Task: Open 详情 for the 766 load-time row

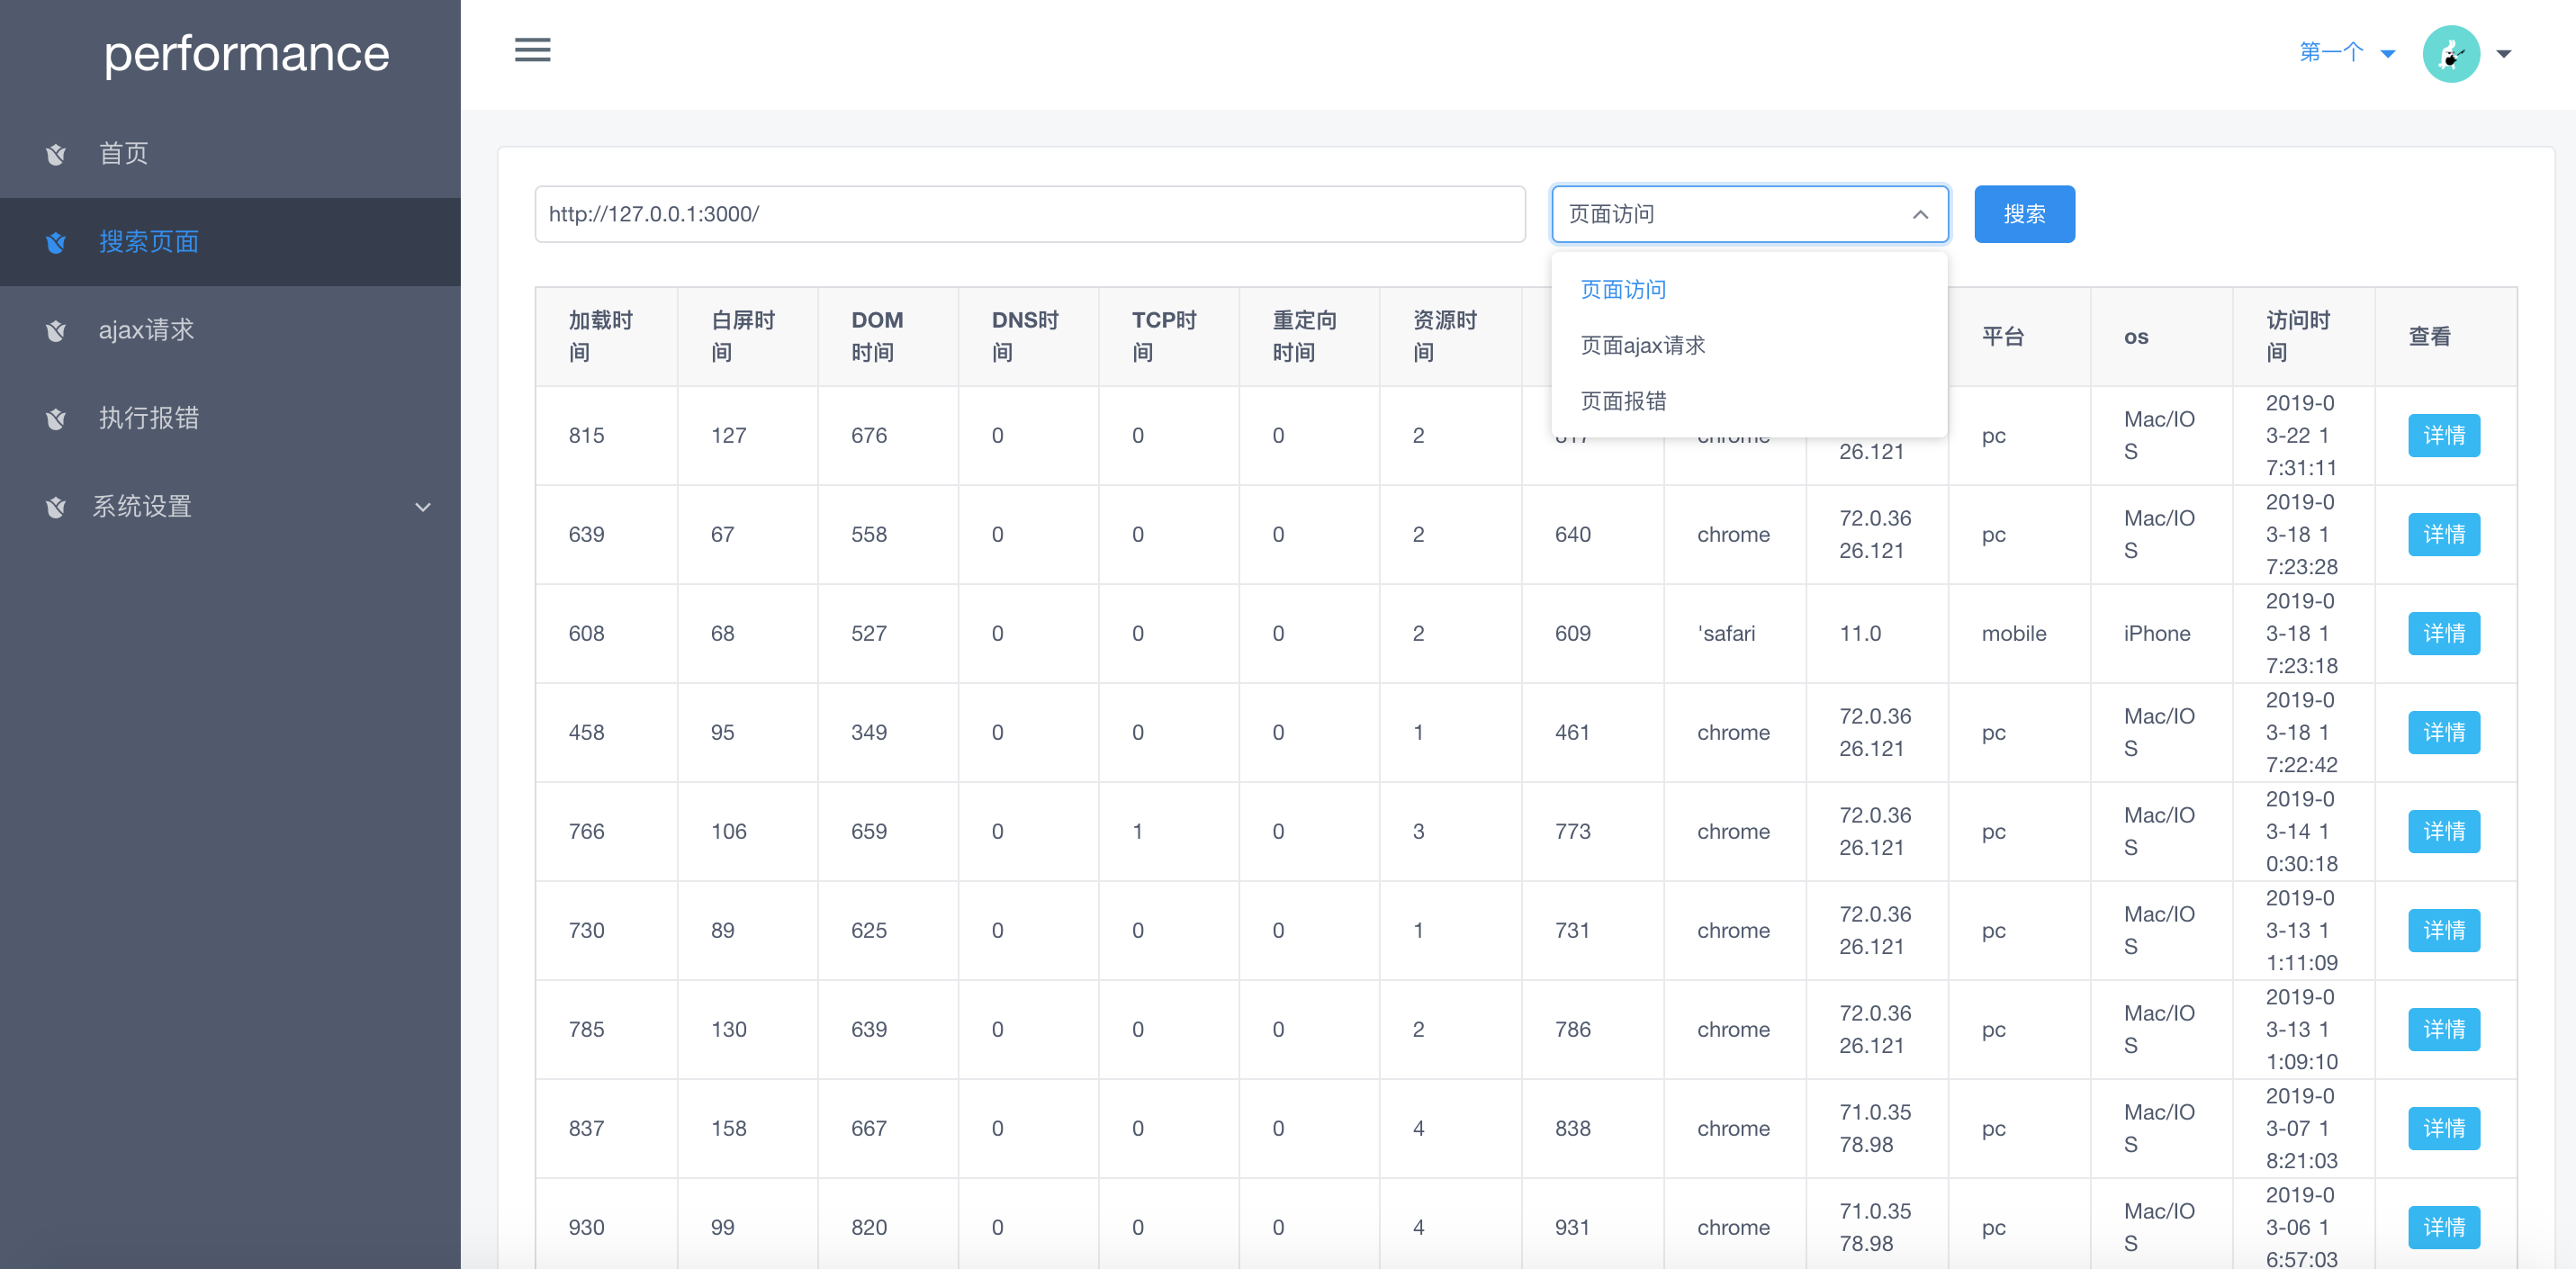Action: 2443,831
